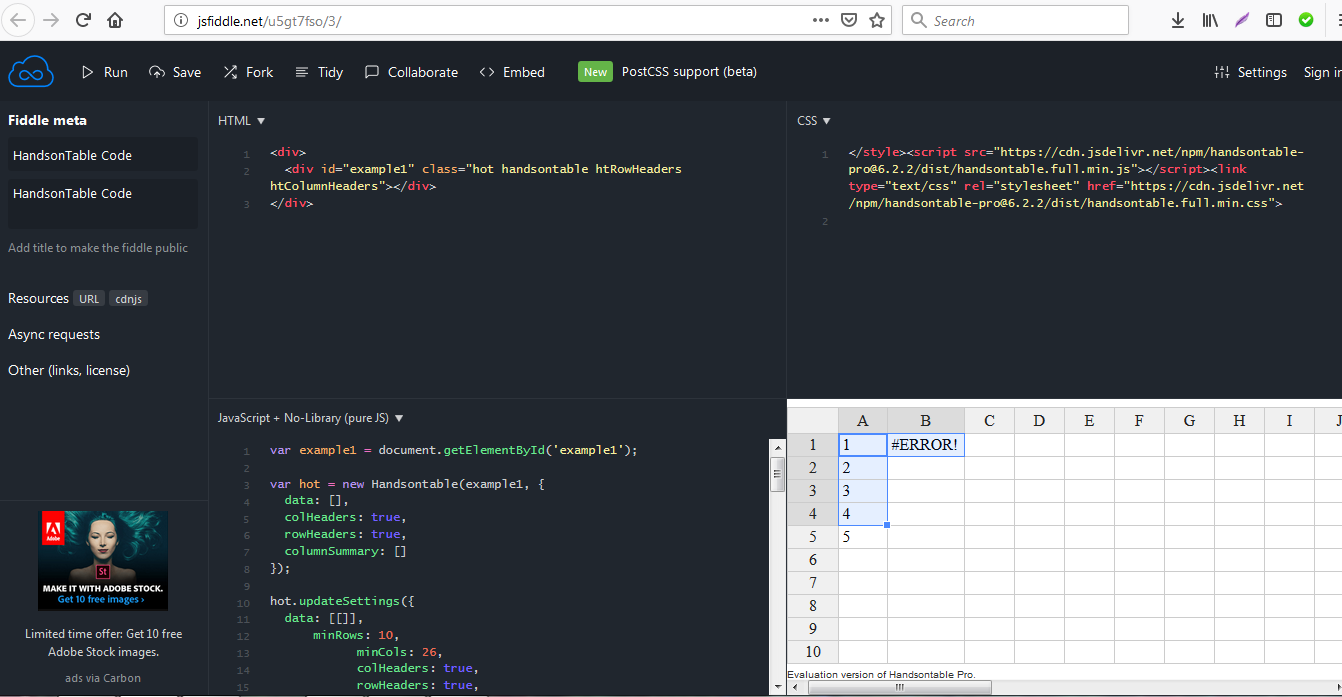Open Limited time offer ad text

[103, 642]
